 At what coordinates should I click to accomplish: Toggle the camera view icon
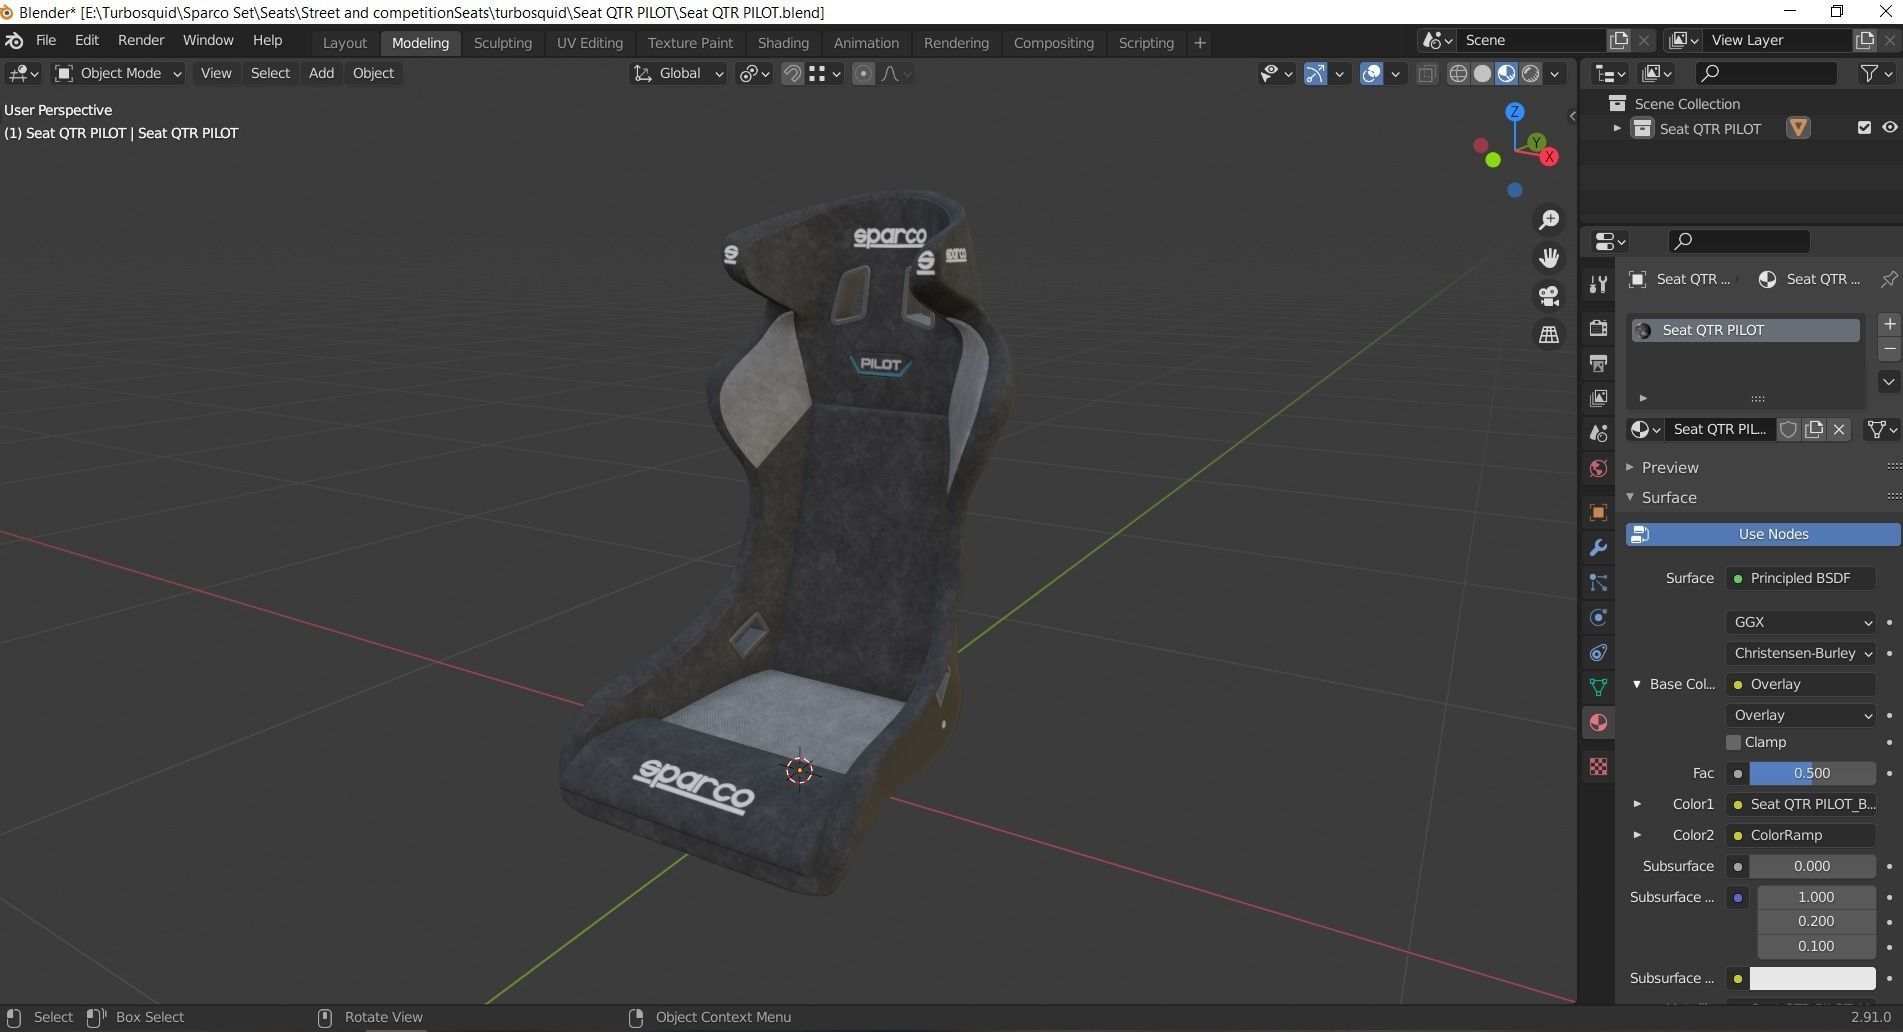(x=1549, y=296)
